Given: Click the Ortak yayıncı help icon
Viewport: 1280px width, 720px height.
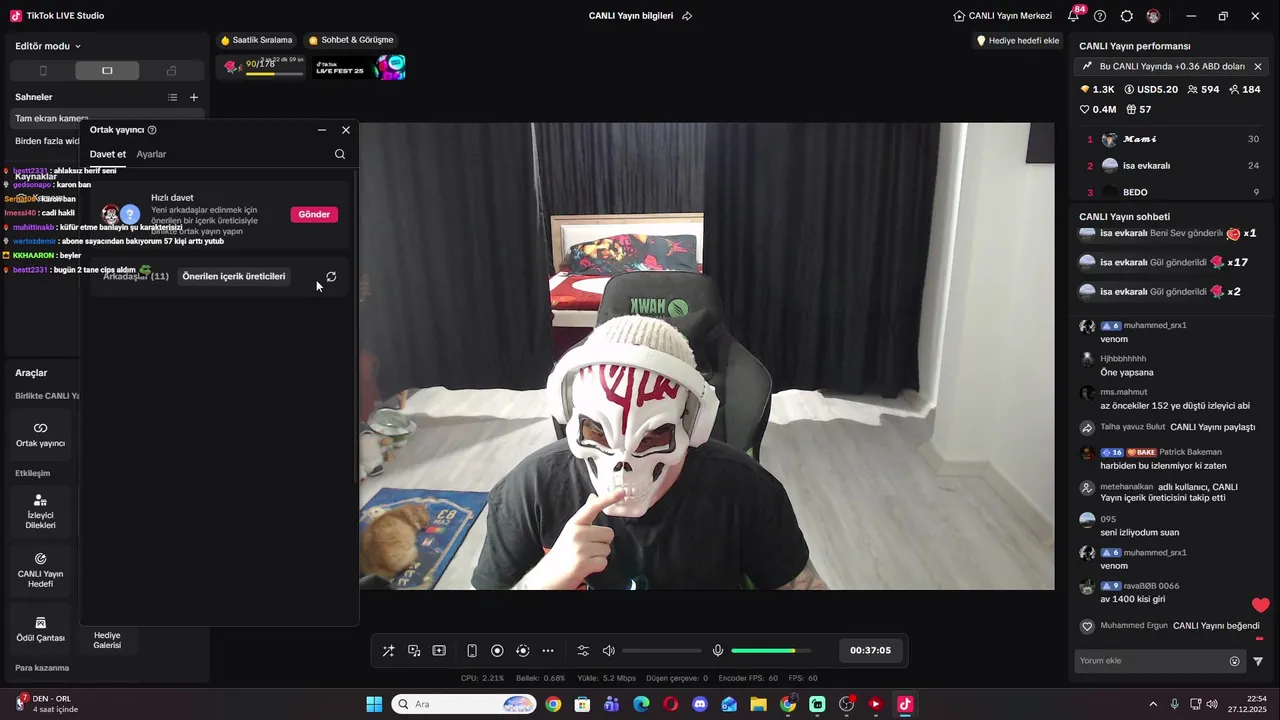Looking at the screenshot, I should tap(152, 130).
